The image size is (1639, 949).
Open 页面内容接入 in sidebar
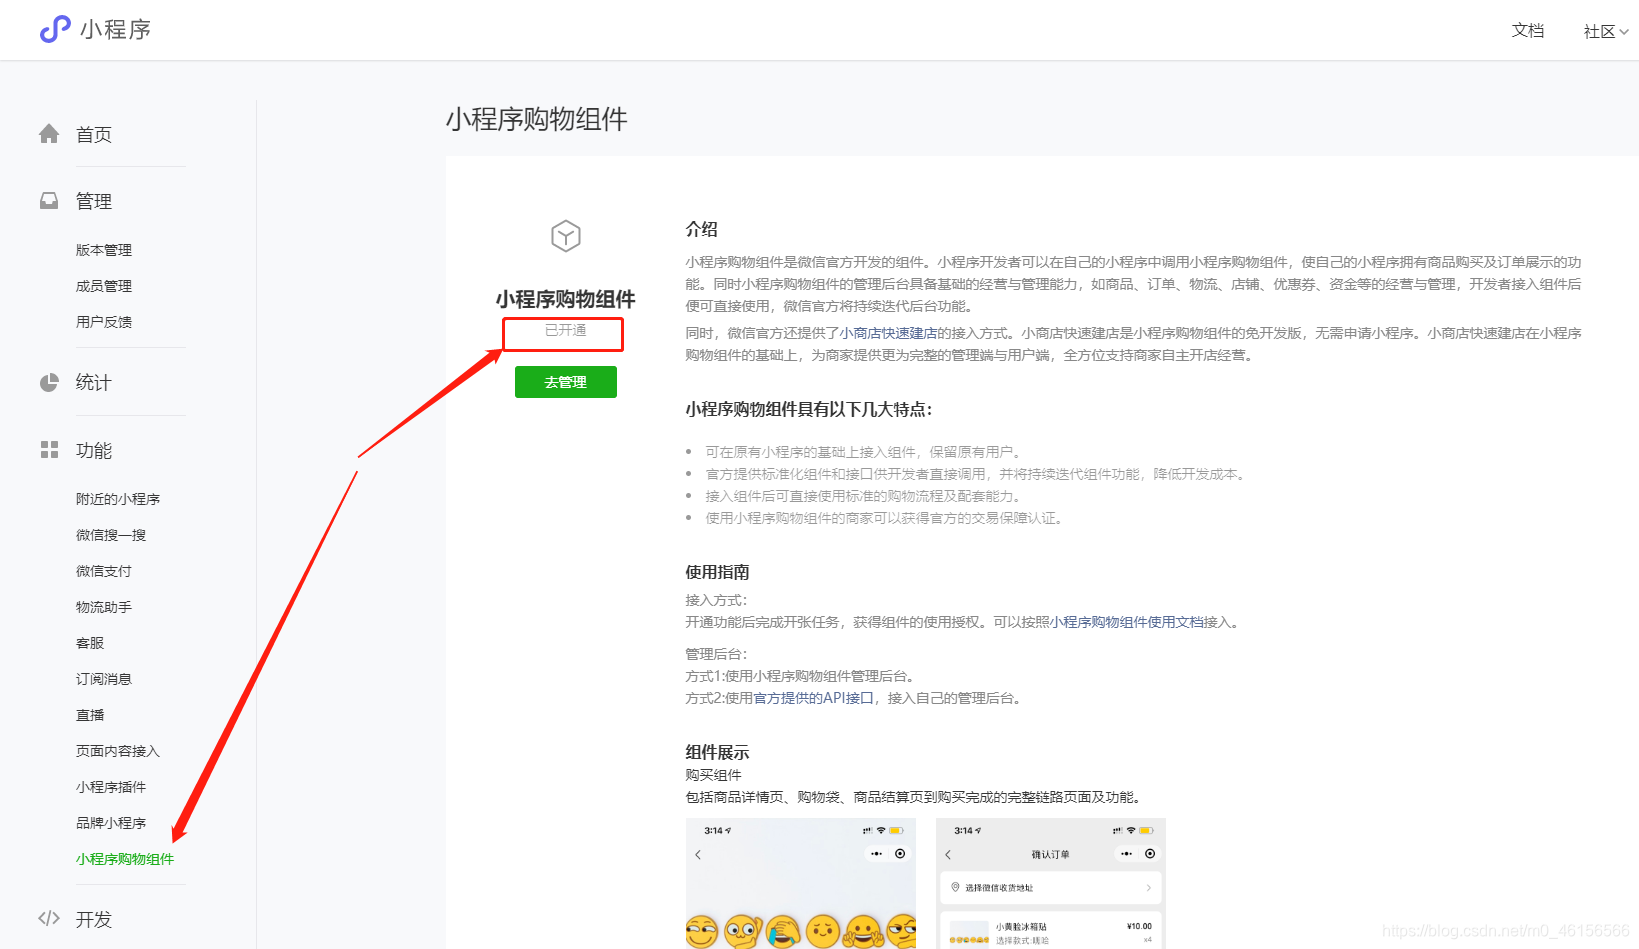pos(118,751)
